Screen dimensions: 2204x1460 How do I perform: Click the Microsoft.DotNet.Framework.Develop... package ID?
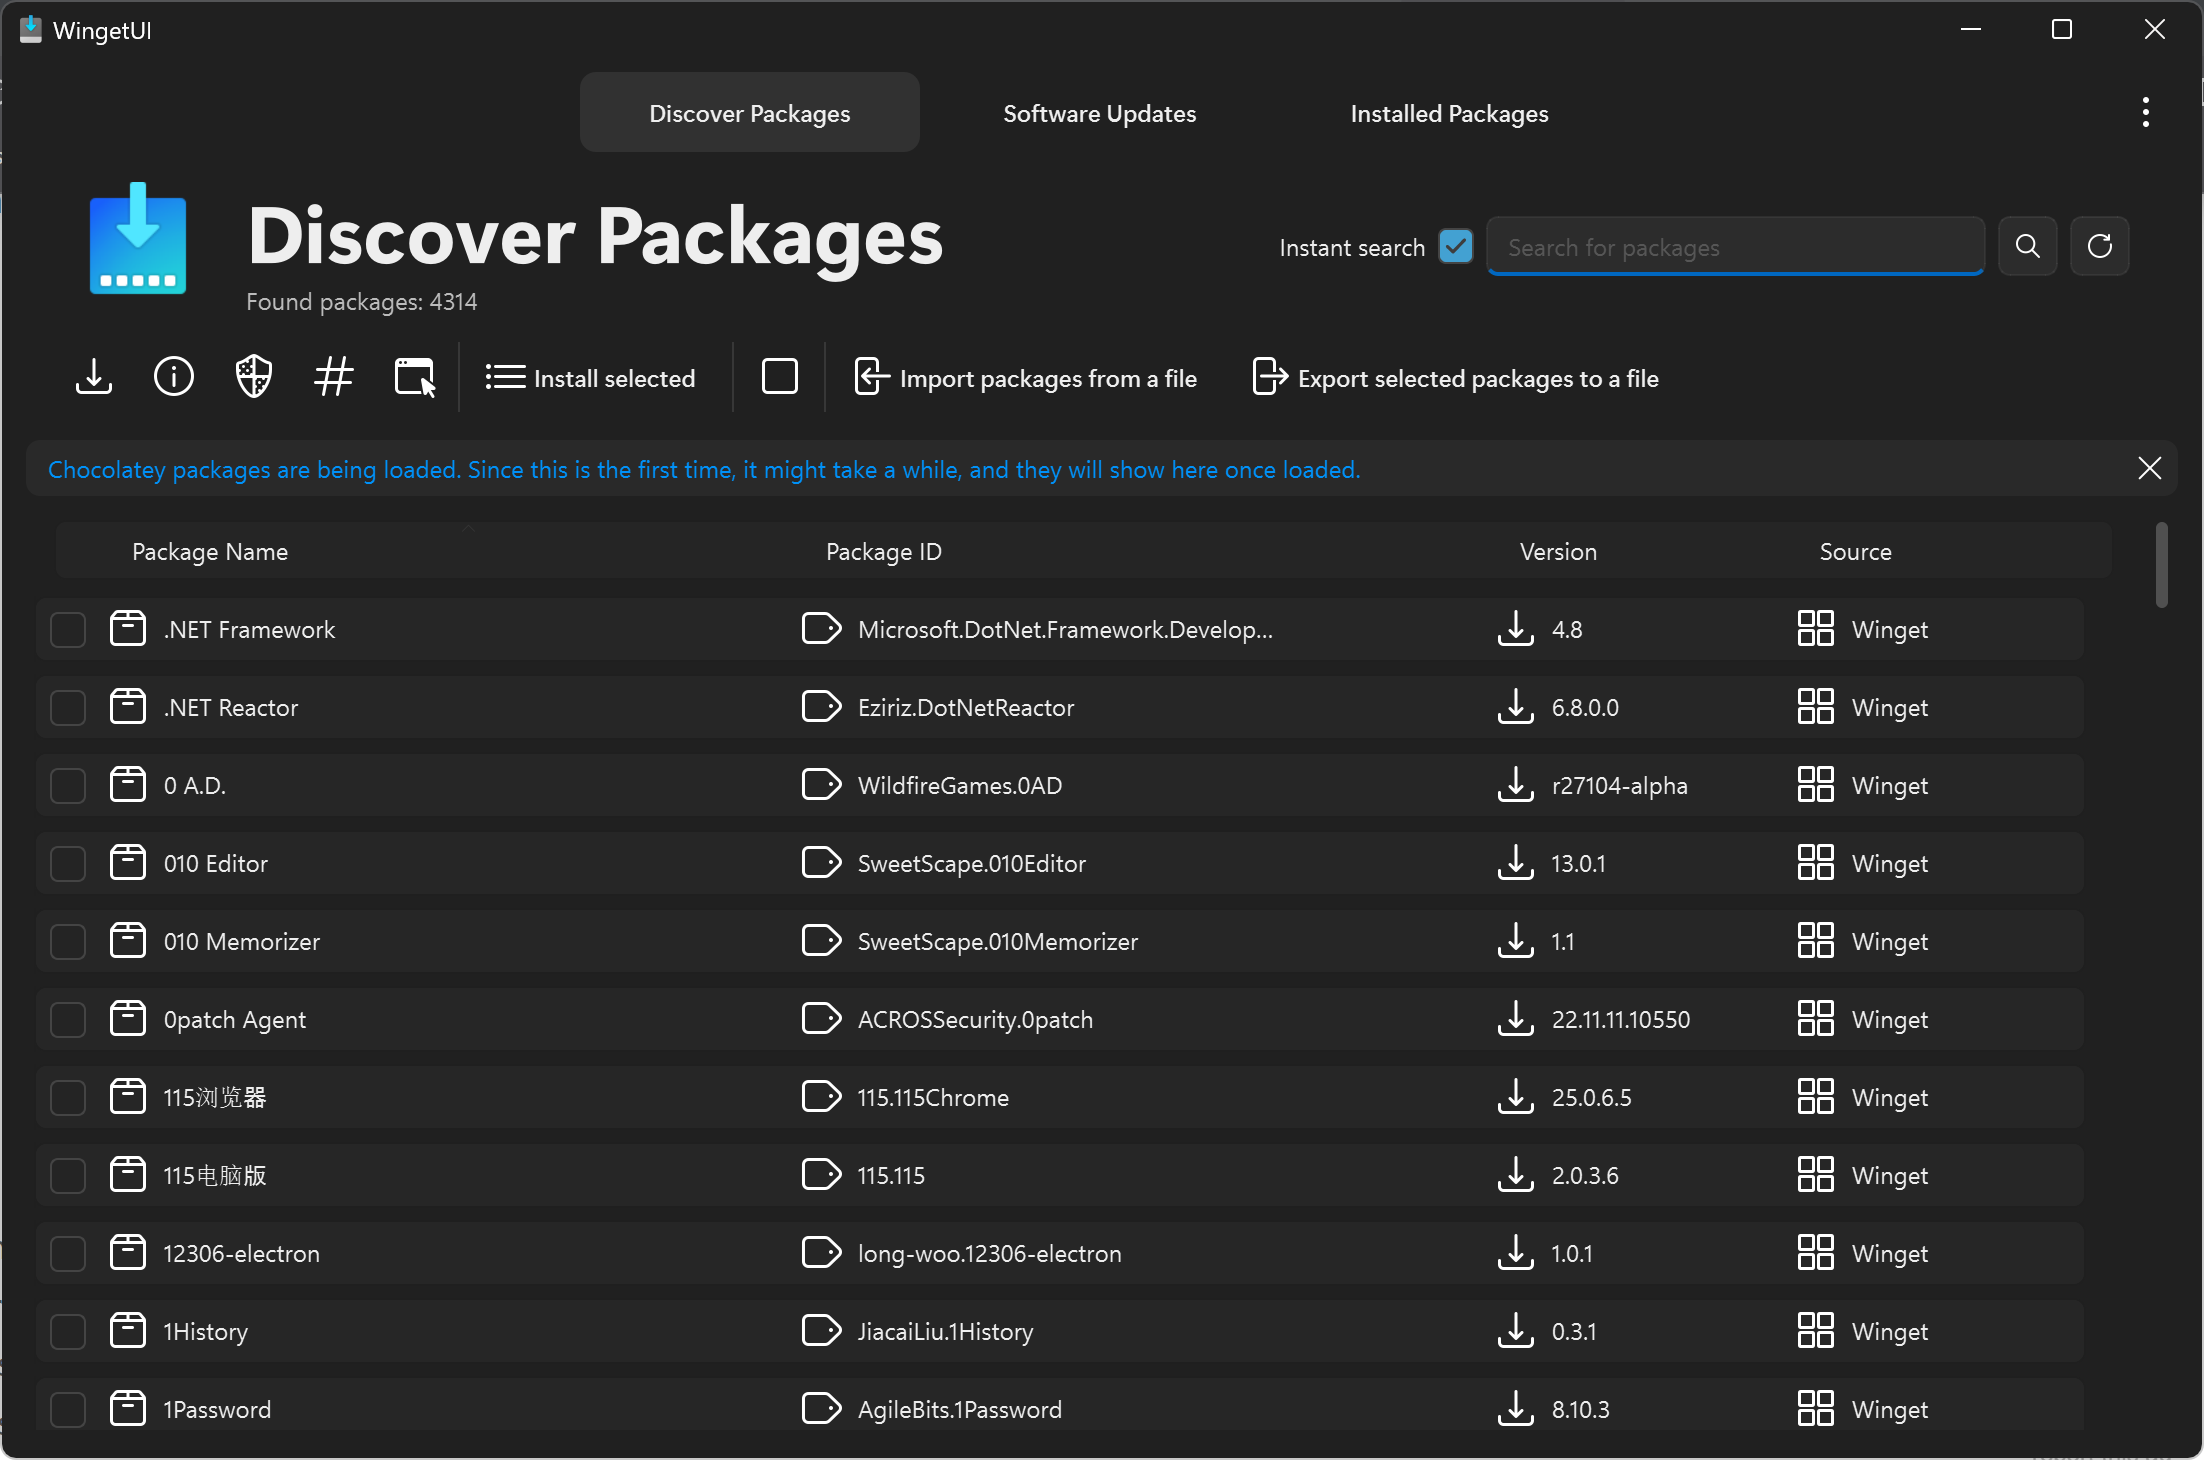[x=1066, y=629]
